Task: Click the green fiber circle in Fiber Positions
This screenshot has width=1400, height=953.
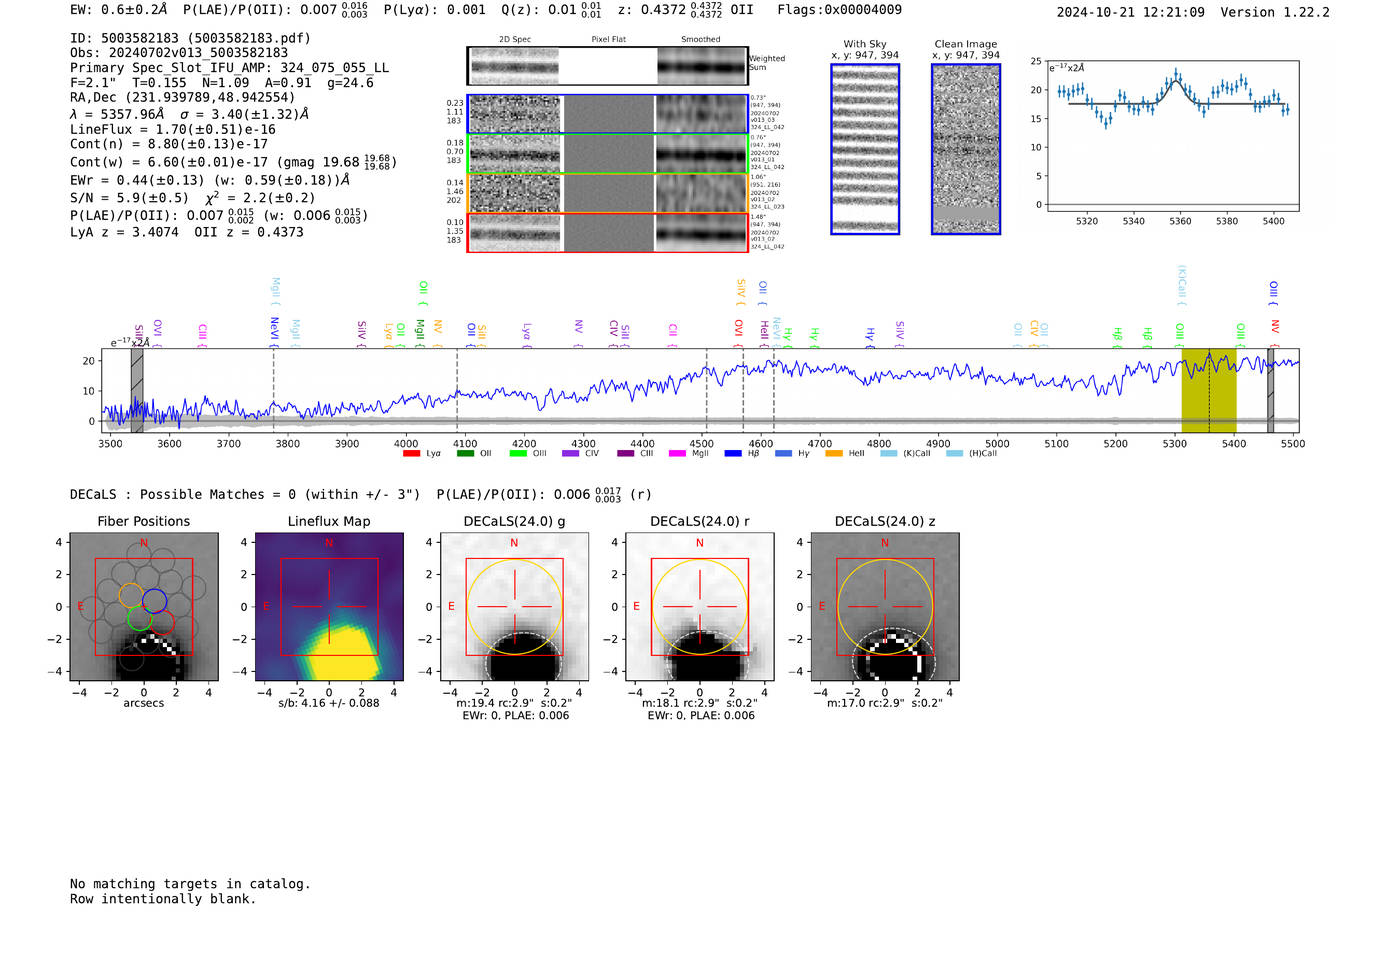Action: point(140,618)
